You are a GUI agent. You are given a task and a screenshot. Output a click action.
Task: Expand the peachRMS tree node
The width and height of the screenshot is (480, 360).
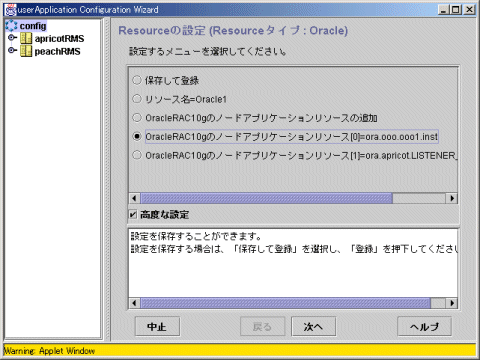pos(12,50)
